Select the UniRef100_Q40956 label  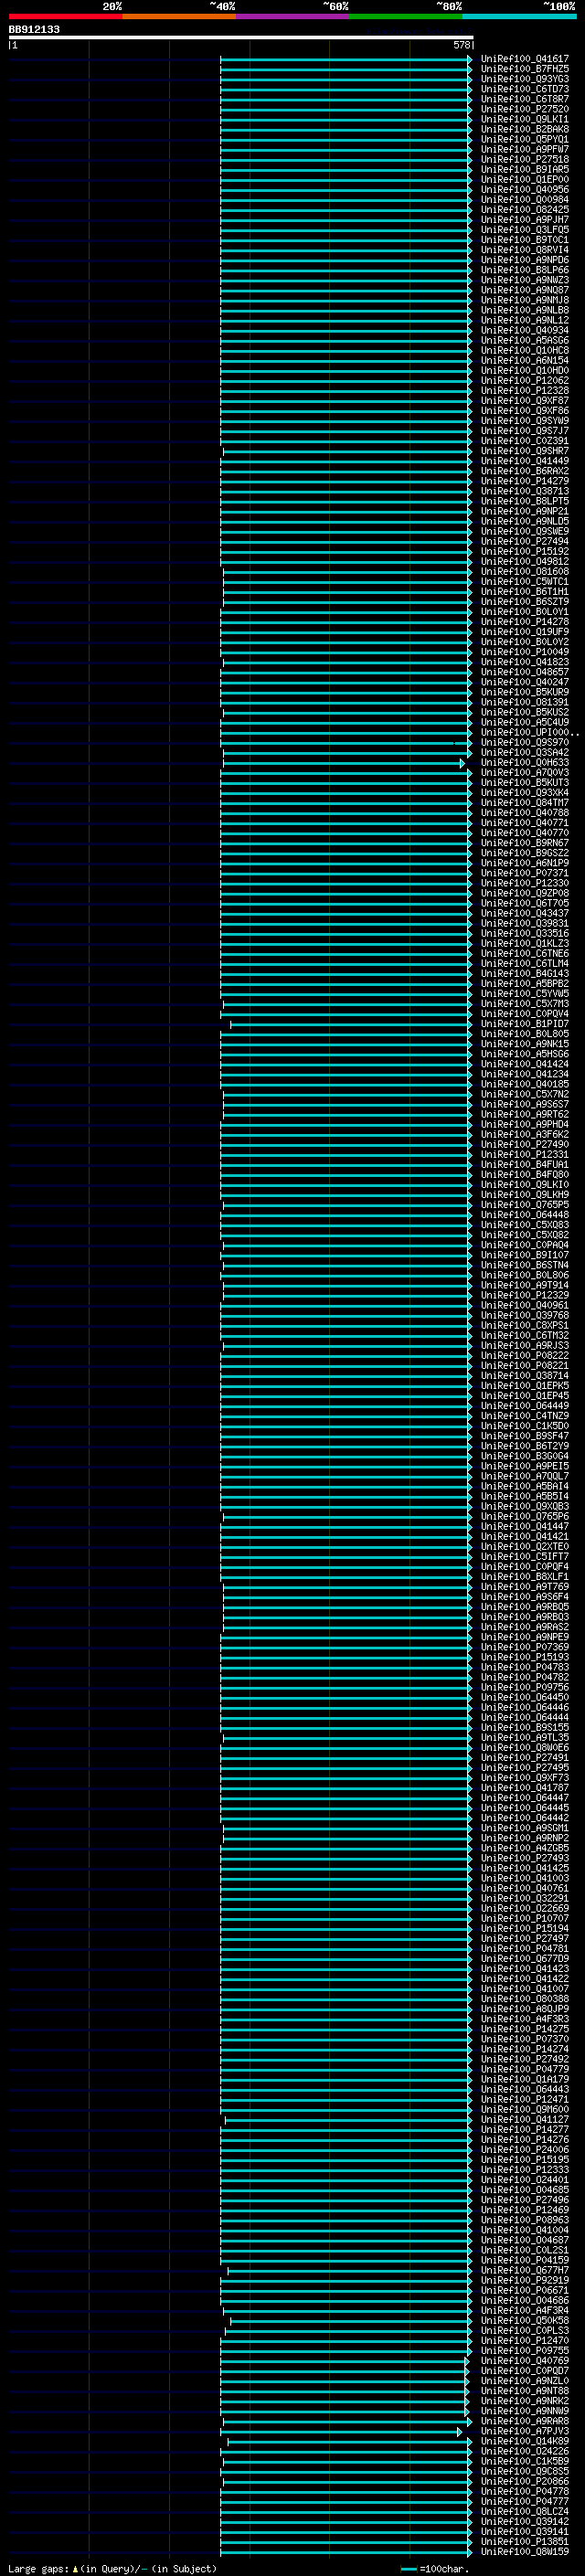525,189
